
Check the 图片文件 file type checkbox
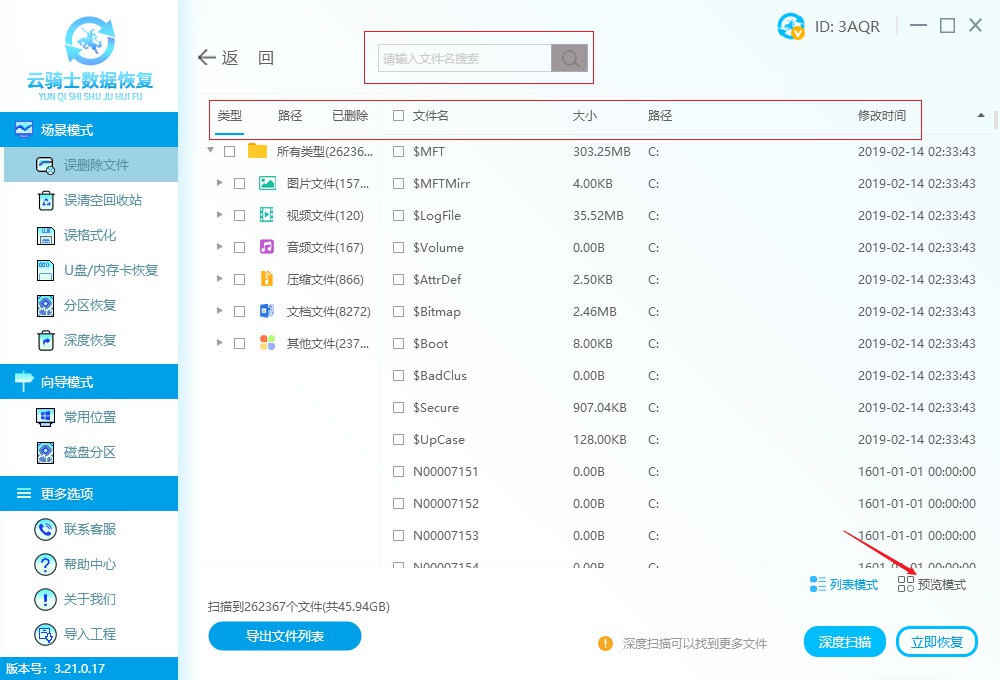237,183
